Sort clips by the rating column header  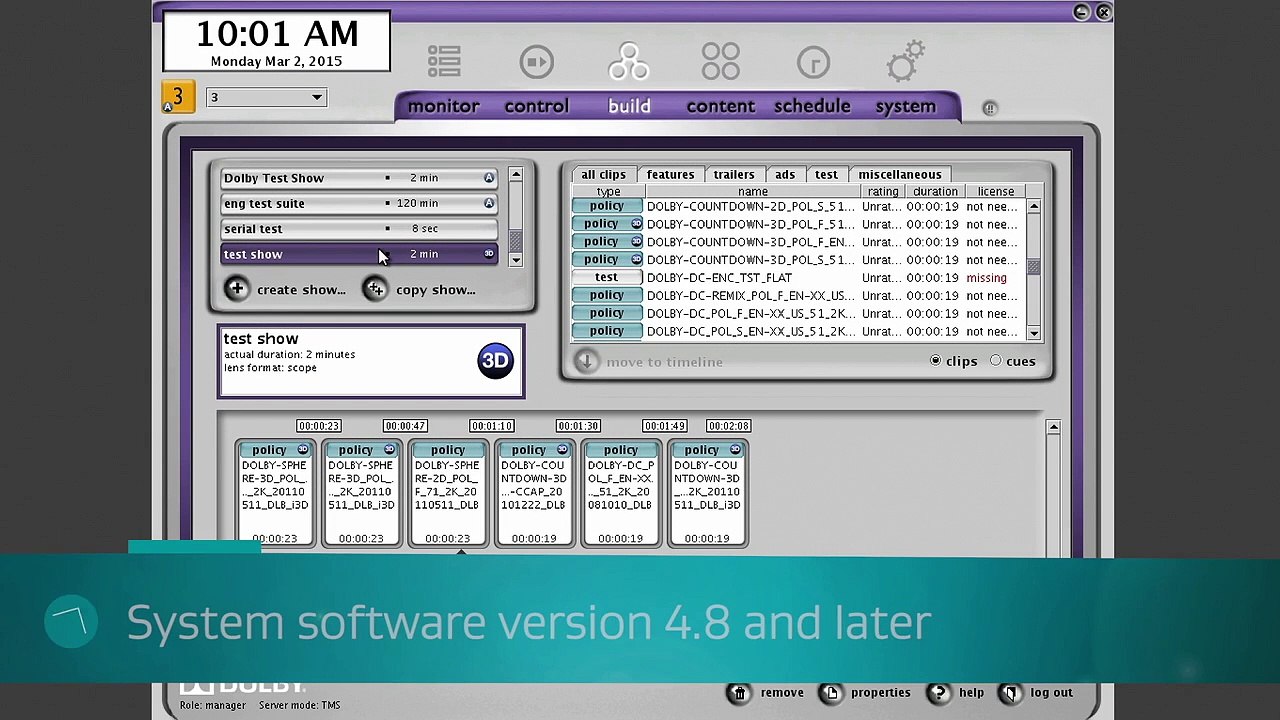tap(883, 191)
